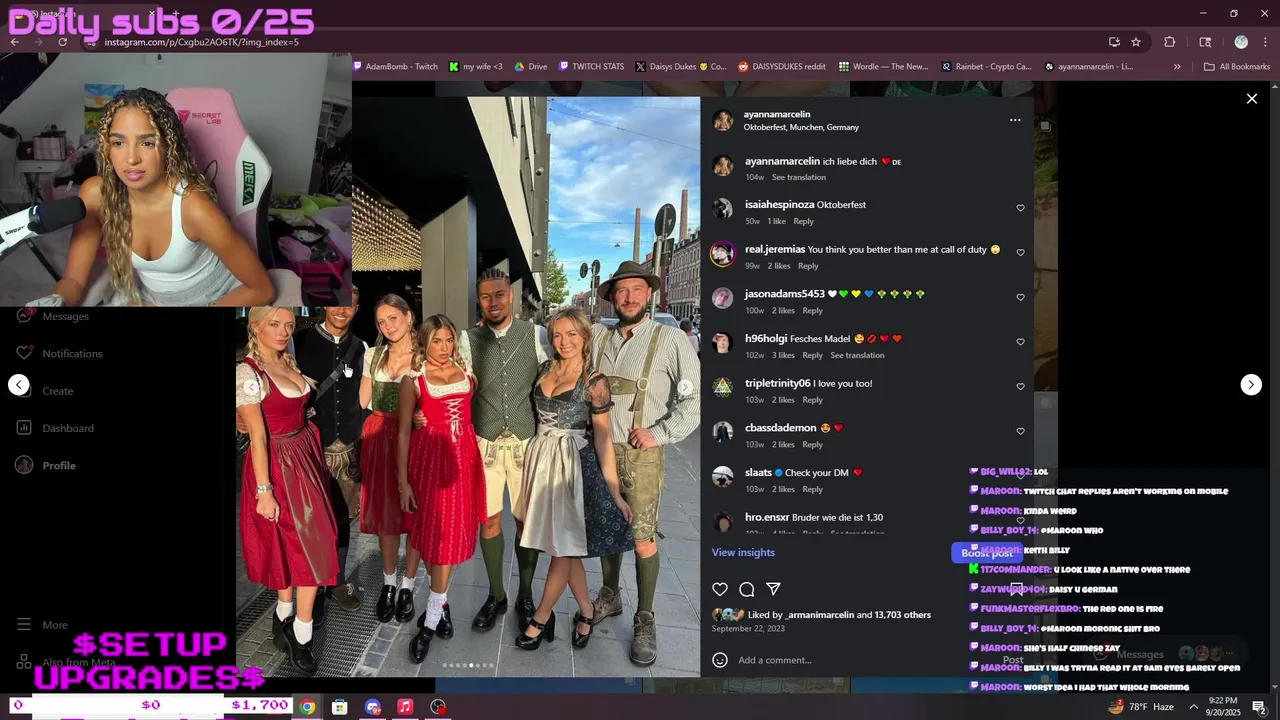The image size is (1280, 720).
Task: Open Discord in the taskbar
Action: pyautogui.click(x=373, y=707)
